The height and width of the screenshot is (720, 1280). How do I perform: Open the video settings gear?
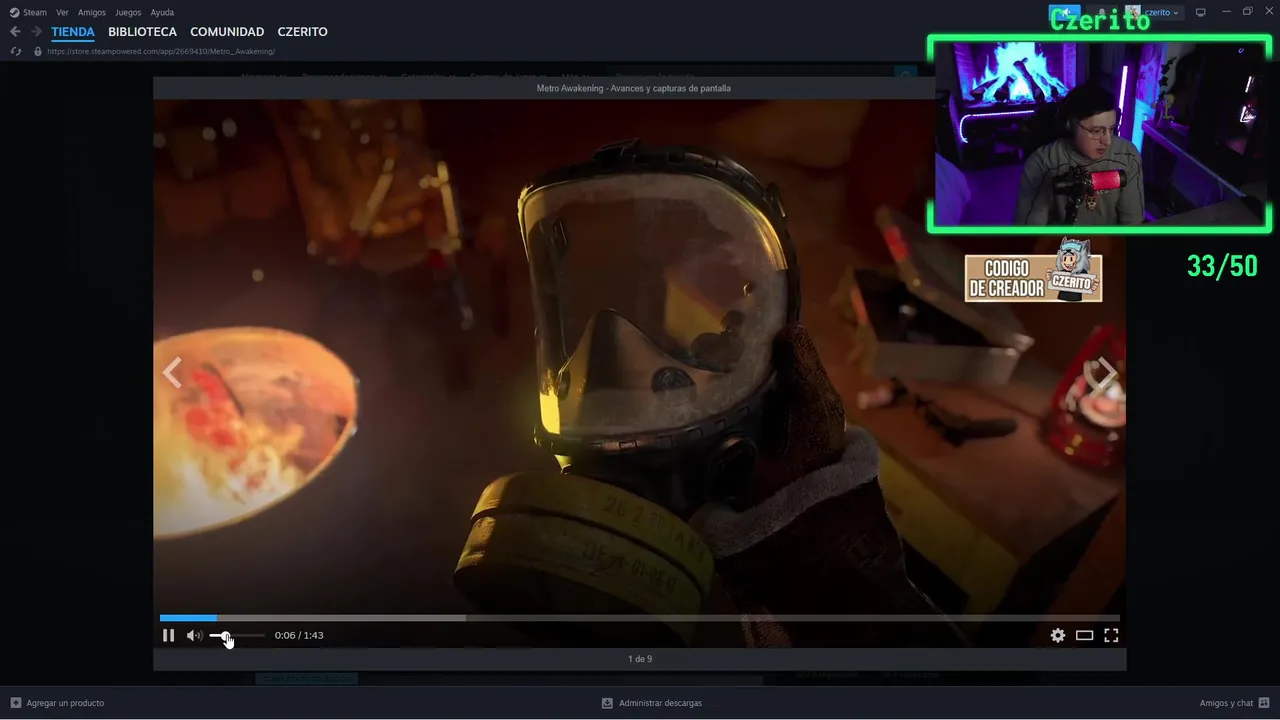click(x=1058, y=635)
